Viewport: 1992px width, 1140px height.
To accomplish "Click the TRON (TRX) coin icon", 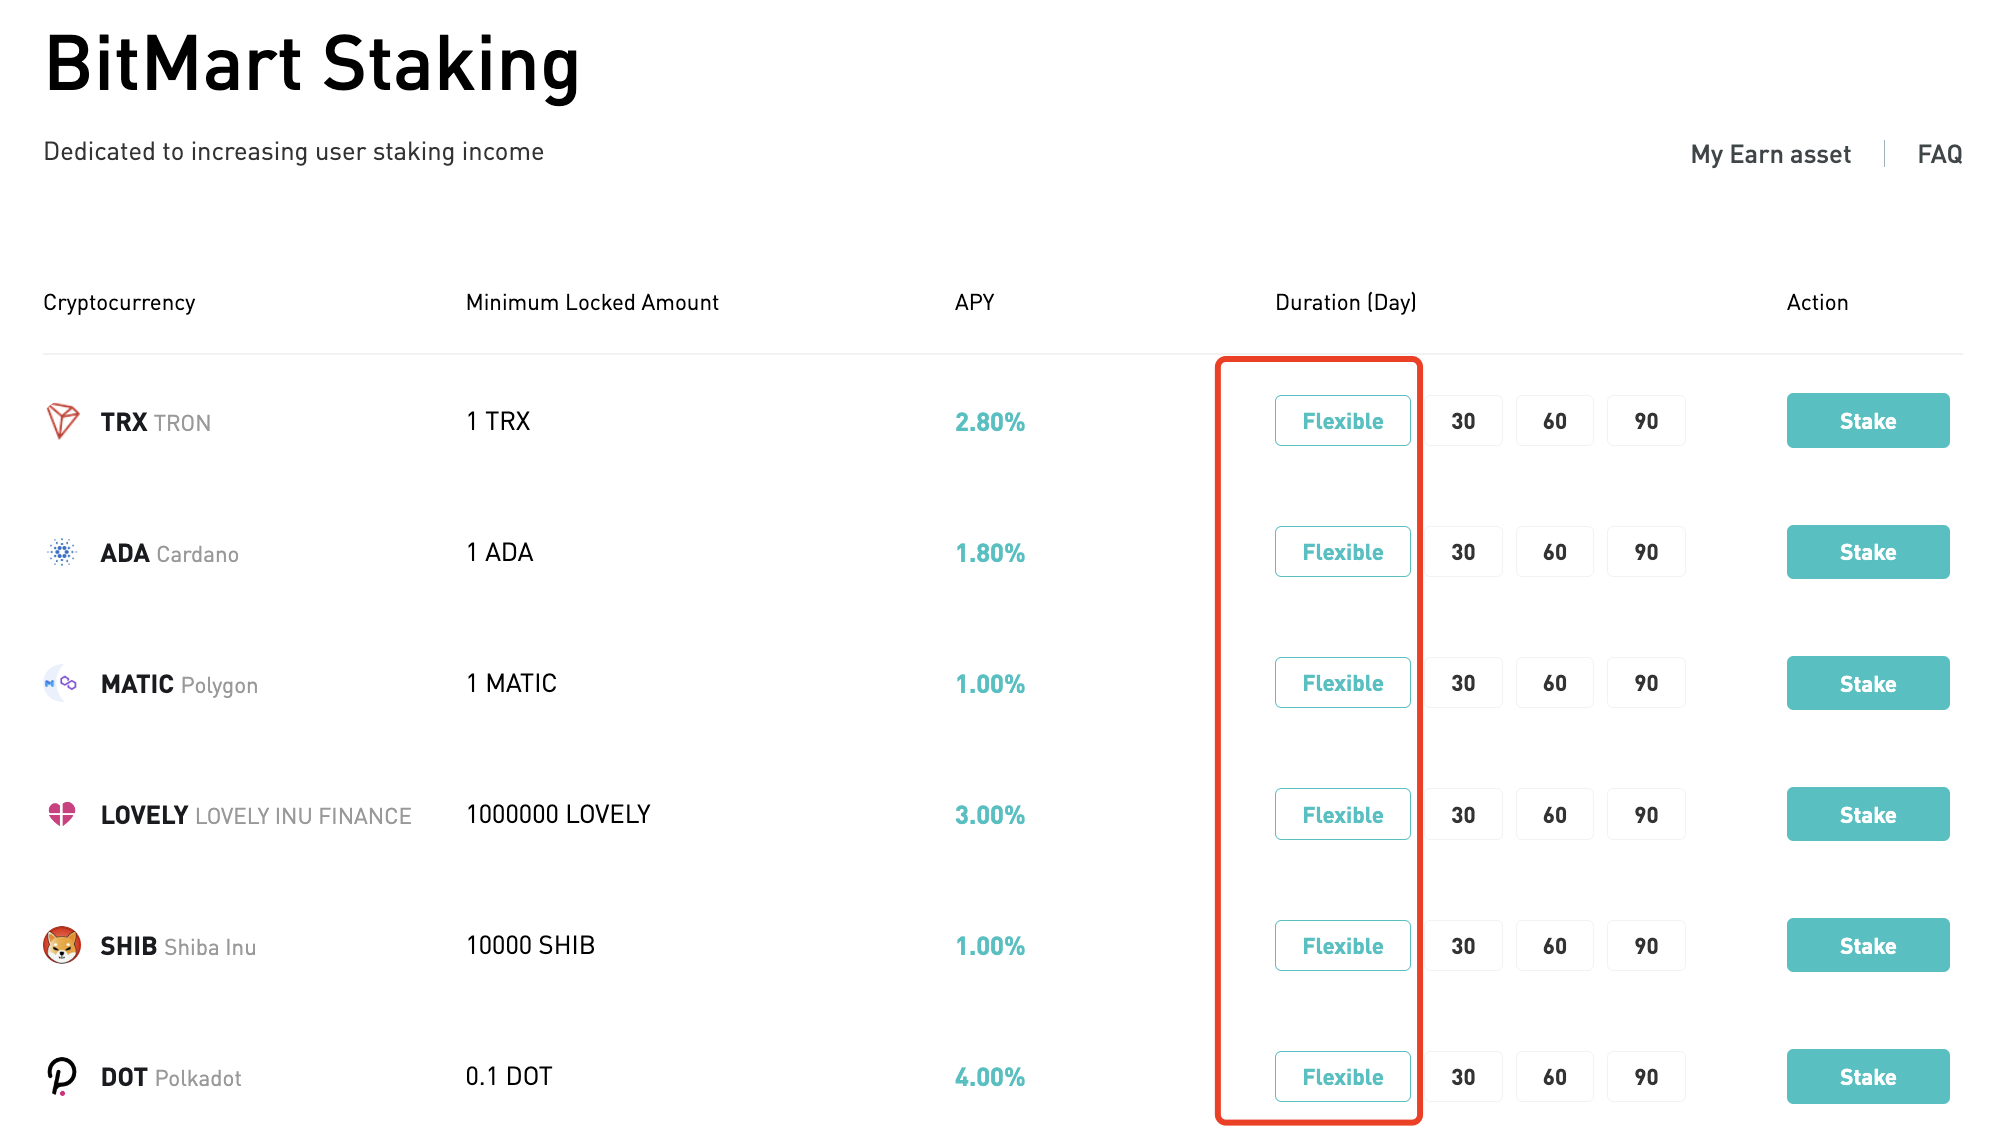I will 62,421.
